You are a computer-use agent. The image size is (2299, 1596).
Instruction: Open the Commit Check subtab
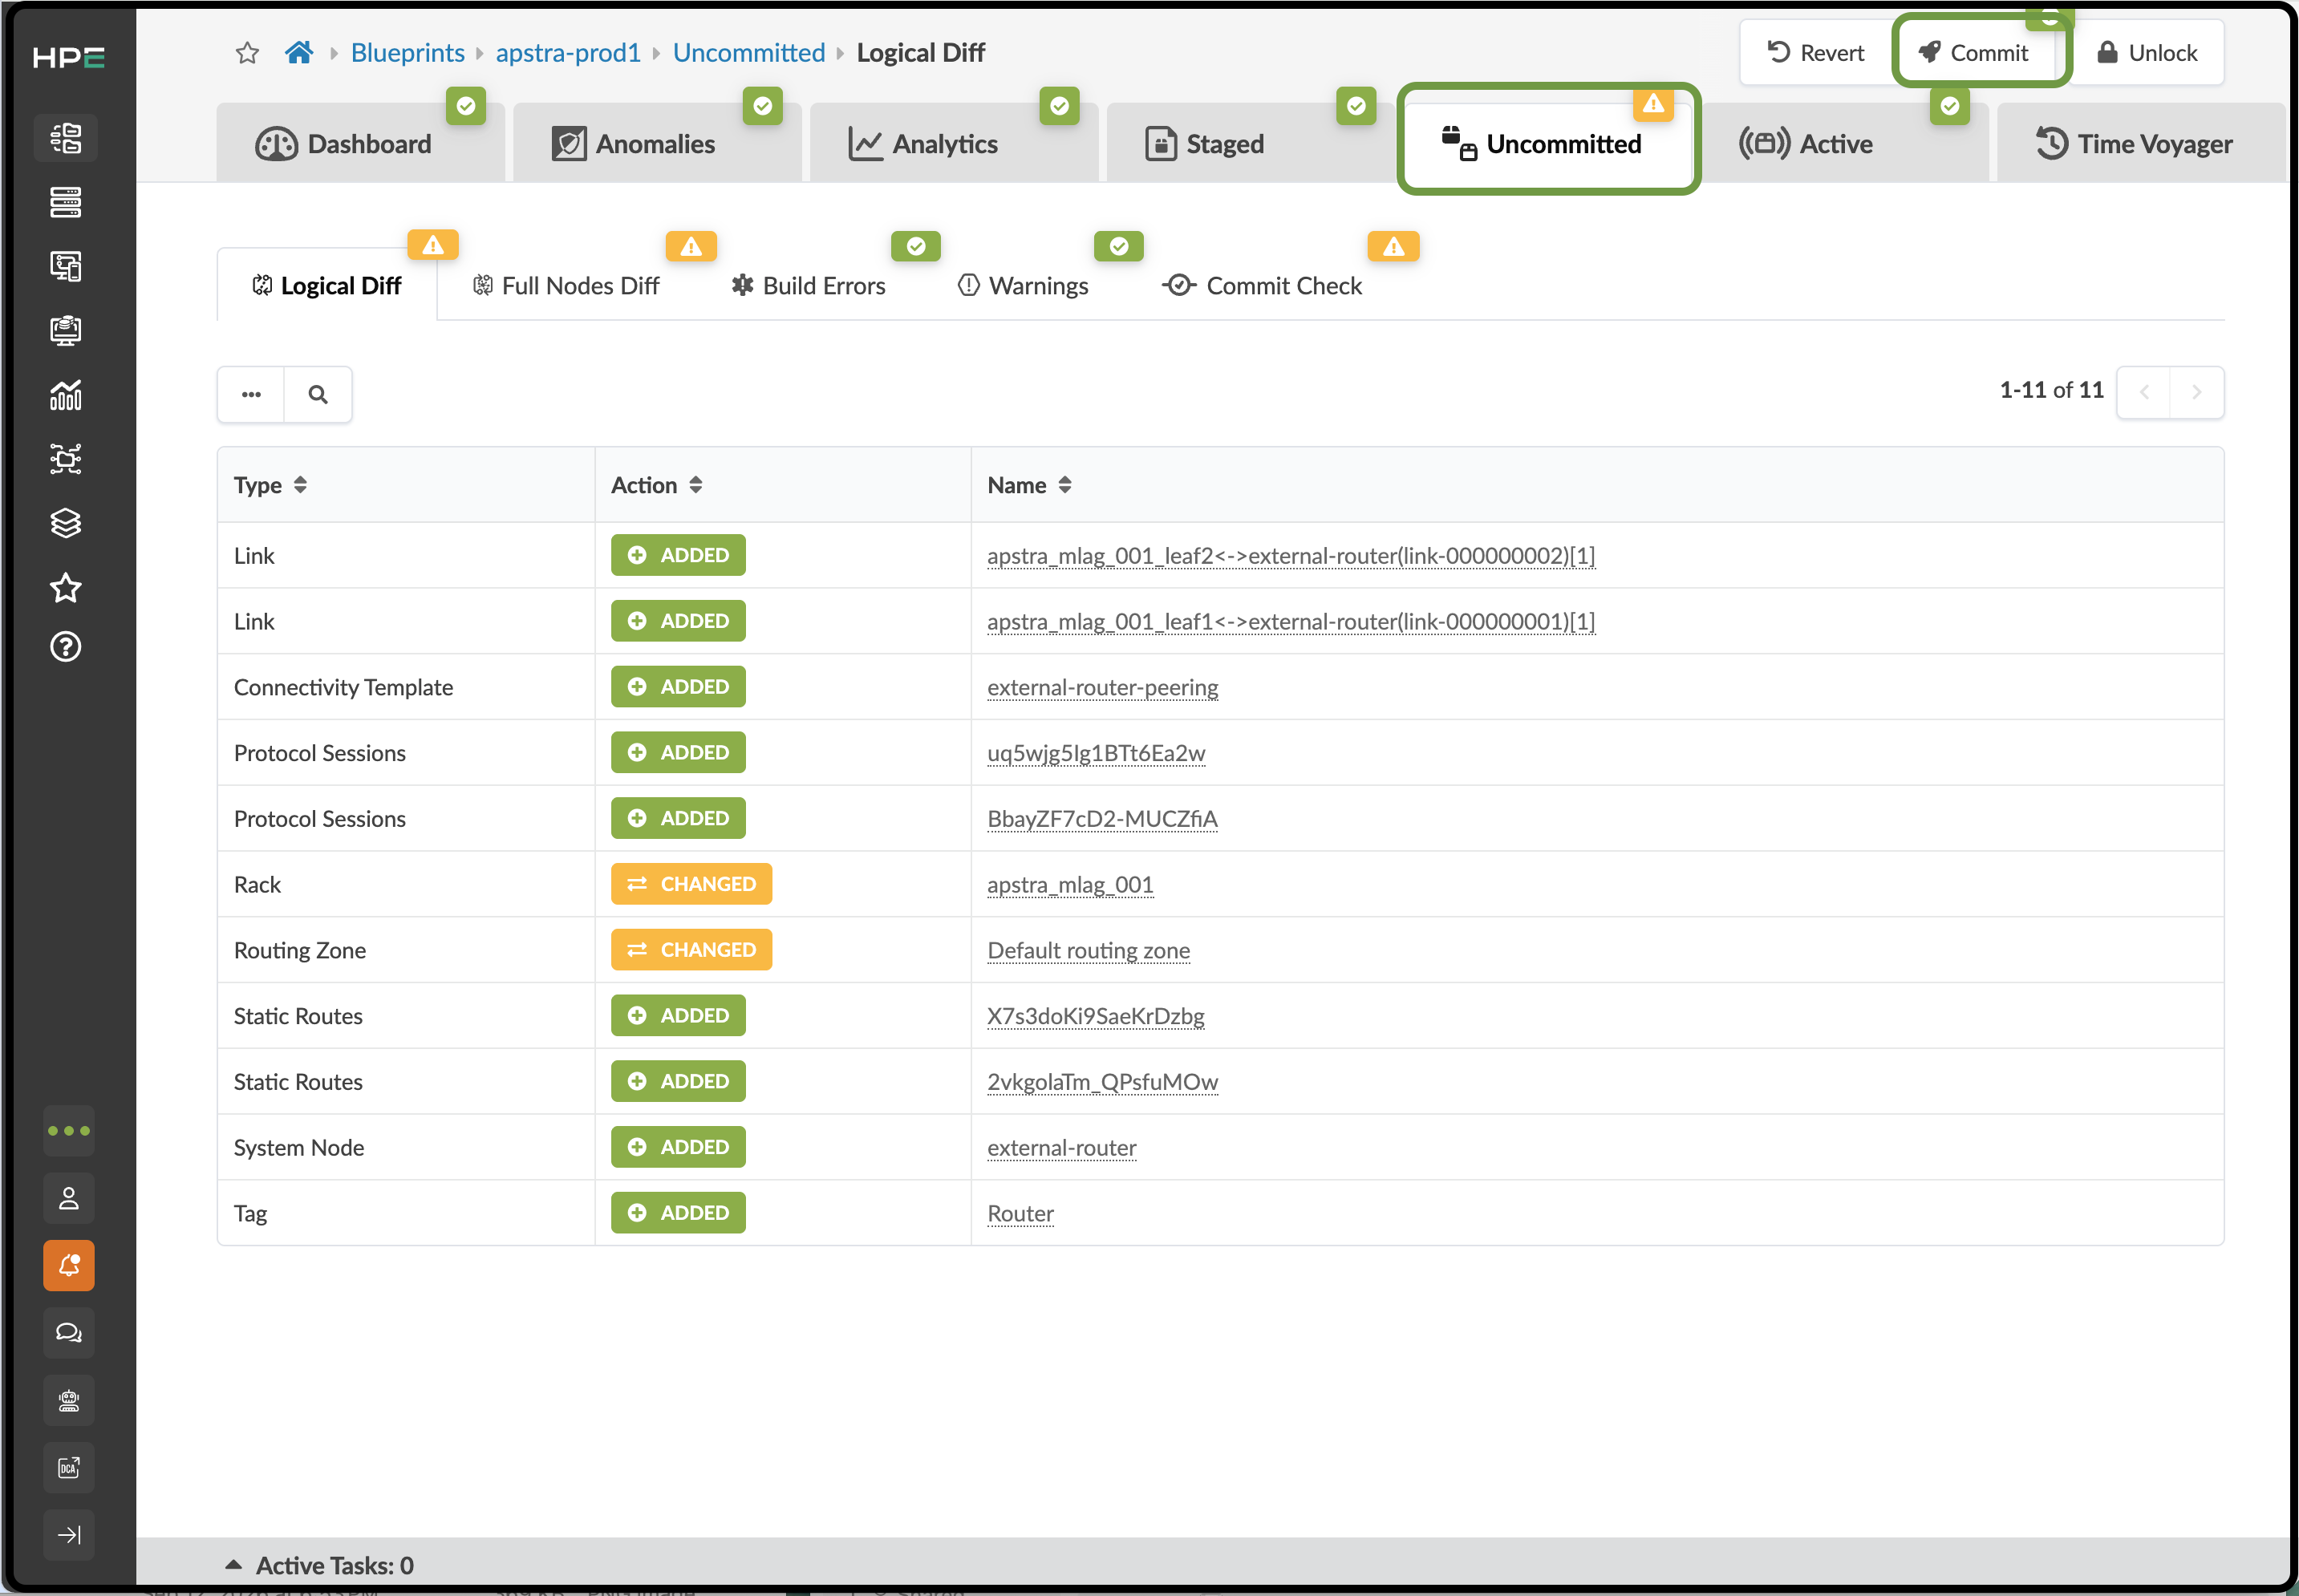pos(1262,286)
